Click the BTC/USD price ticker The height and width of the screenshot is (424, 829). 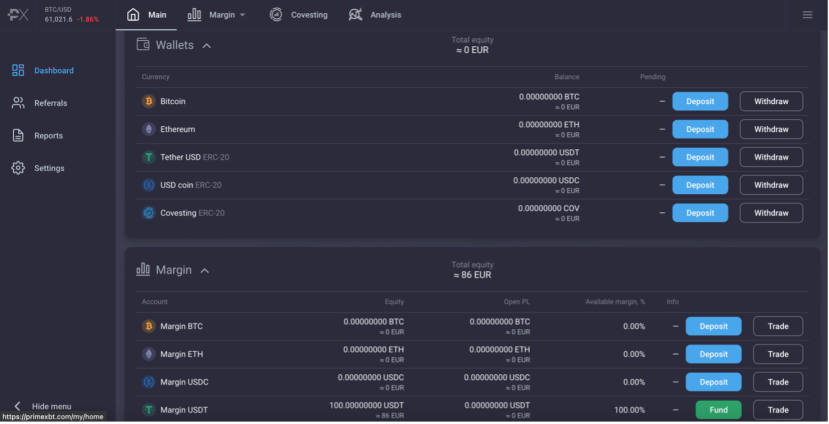71,15
